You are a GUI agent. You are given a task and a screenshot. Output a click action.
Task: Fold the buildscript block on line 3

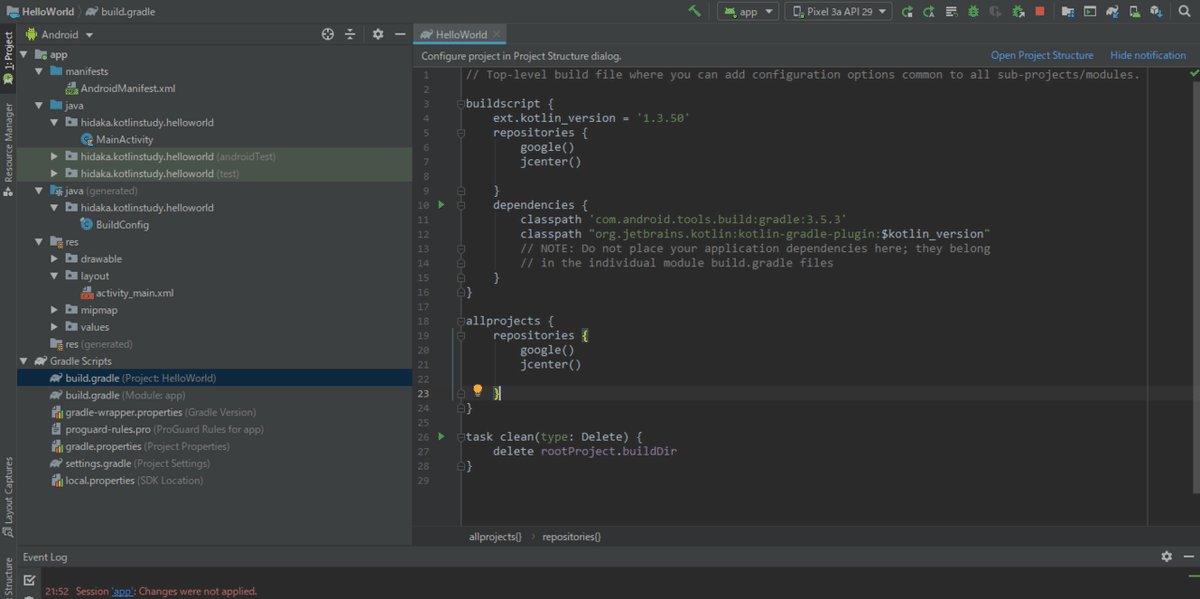point(460,104)
